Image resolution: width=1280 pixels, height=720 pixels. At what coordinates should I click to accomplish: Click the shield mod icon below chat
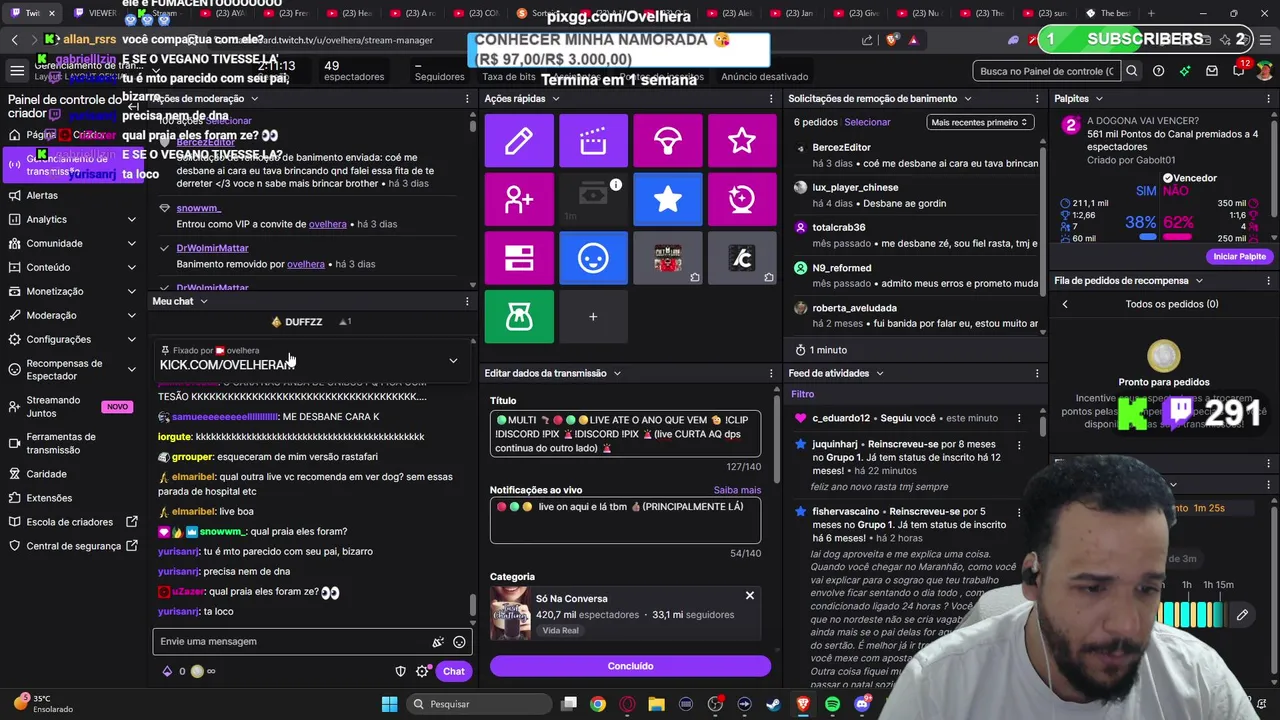pyautogui.click(x=401, y=671)
